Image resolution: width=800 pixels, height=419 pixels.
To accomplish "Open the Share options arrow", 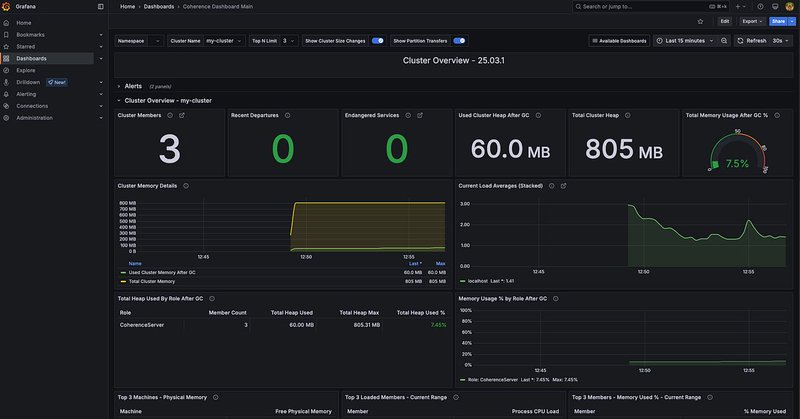I will (x=792, y=21).
